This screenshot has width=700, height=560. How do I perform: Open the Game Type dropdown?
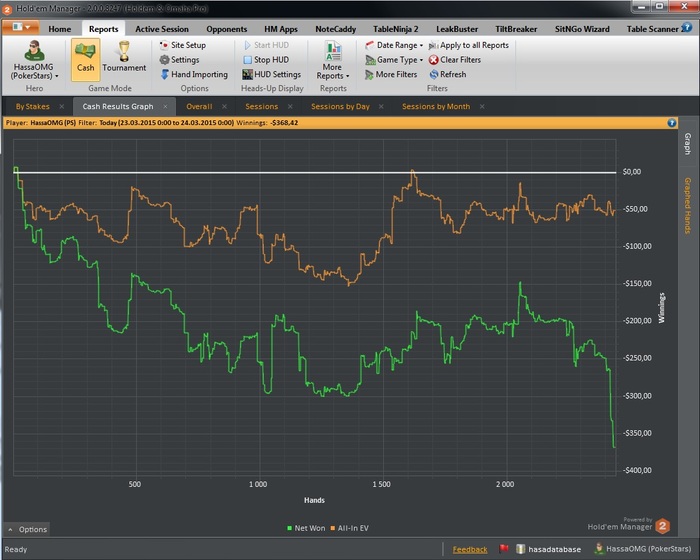394,60
